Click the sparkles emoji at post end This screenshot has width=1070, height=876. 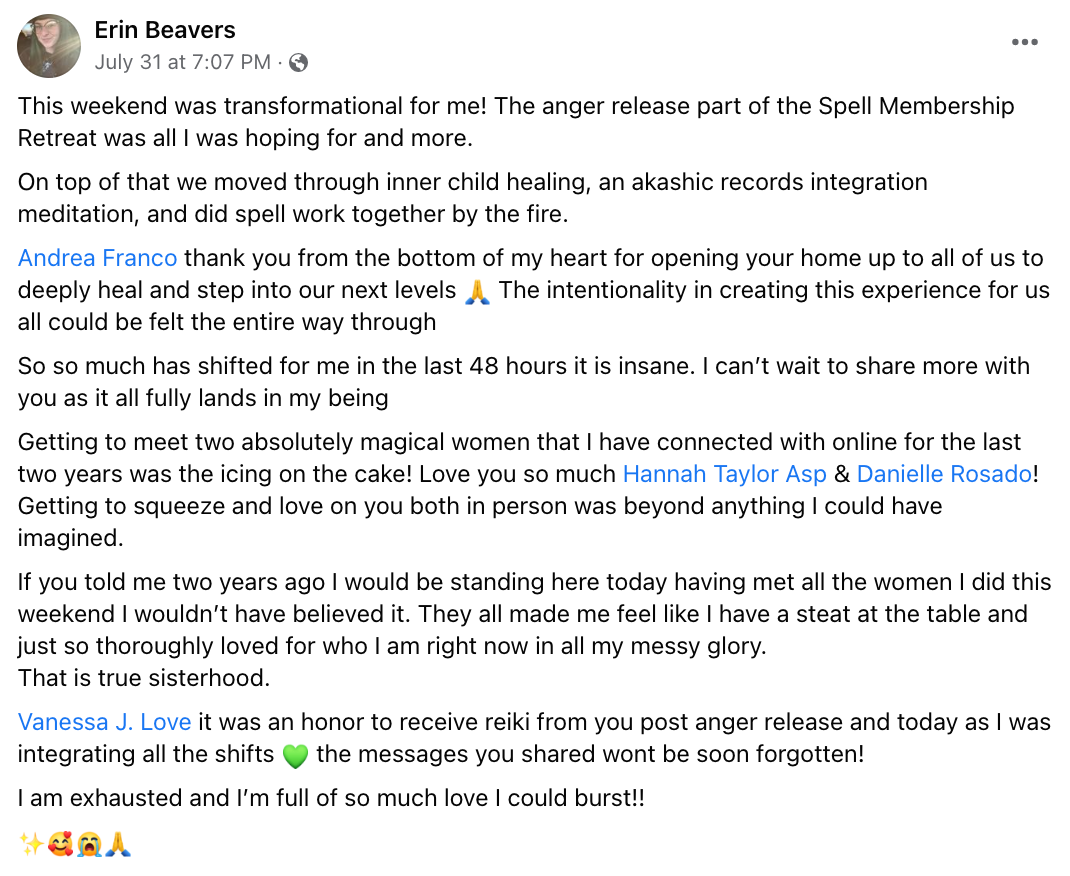click(30, 845)
